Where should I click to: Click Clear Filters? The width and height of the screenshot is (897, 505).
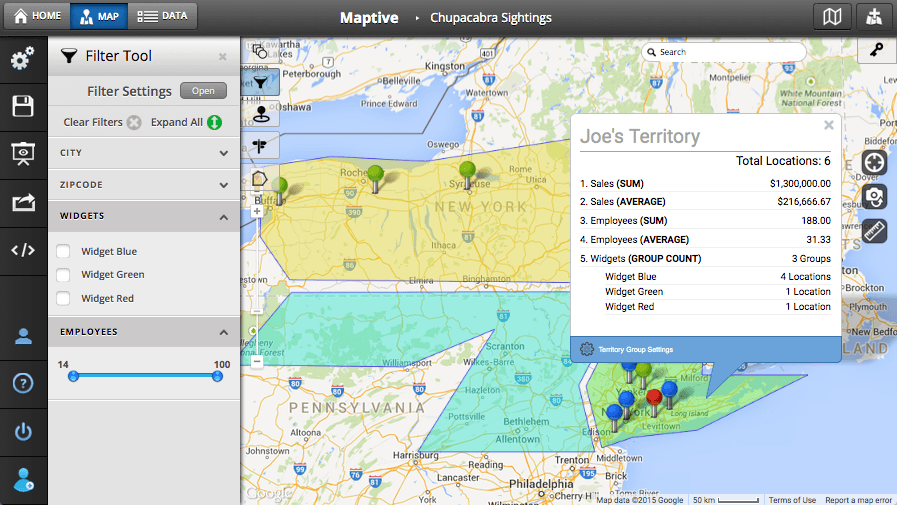click(102, 122)
